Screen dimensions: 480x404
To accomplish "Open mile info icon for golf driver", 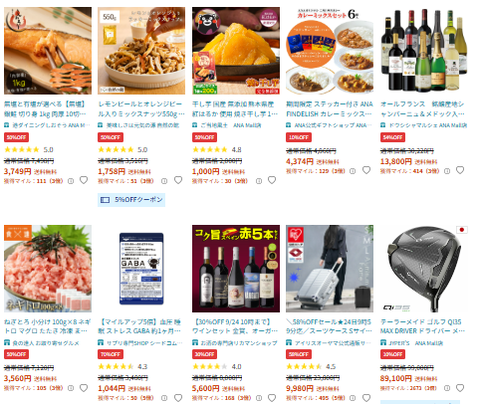I will click(x=447, y=388).
